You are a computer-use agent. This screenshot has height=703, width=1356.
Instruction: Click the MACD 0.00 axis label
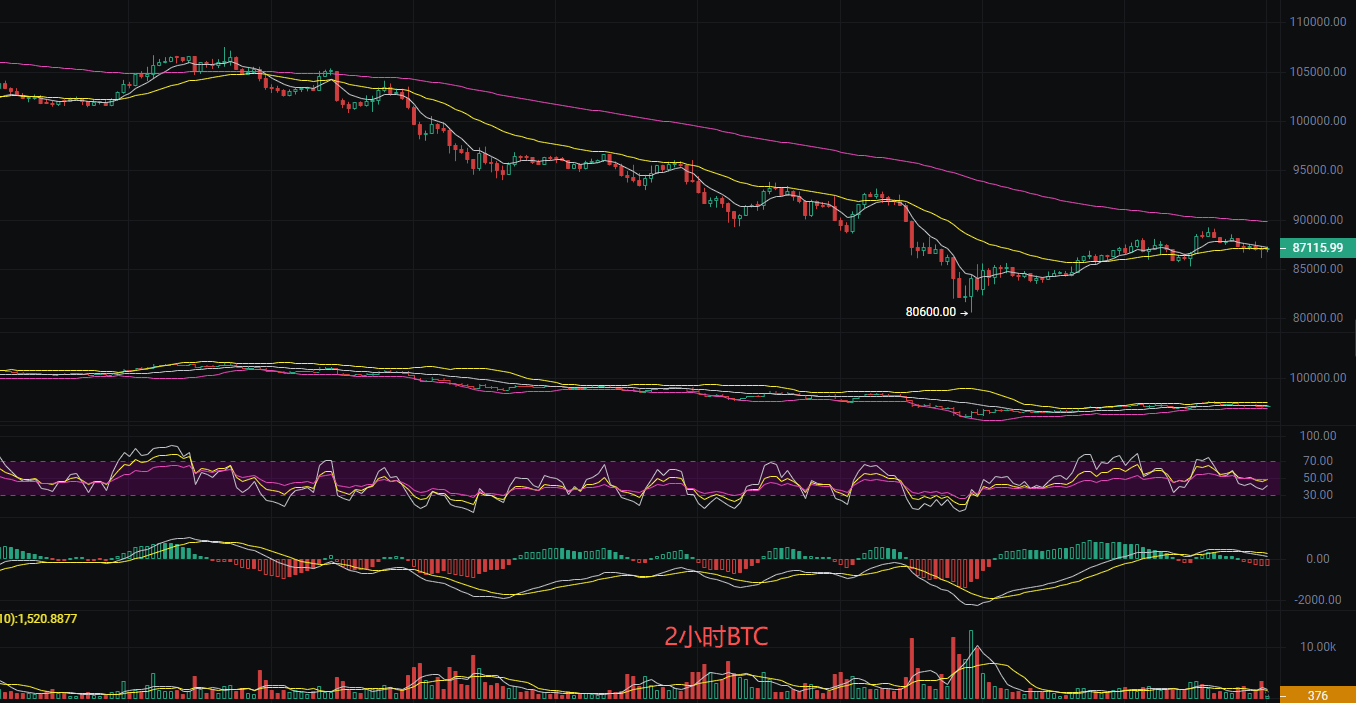pos(1318,559)
